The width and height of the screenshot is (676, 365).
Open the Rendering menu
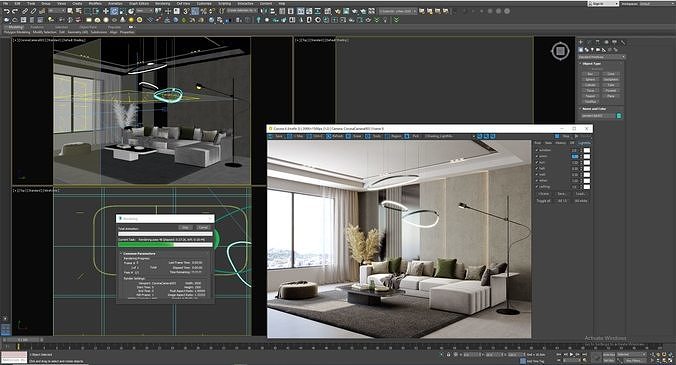163,3
